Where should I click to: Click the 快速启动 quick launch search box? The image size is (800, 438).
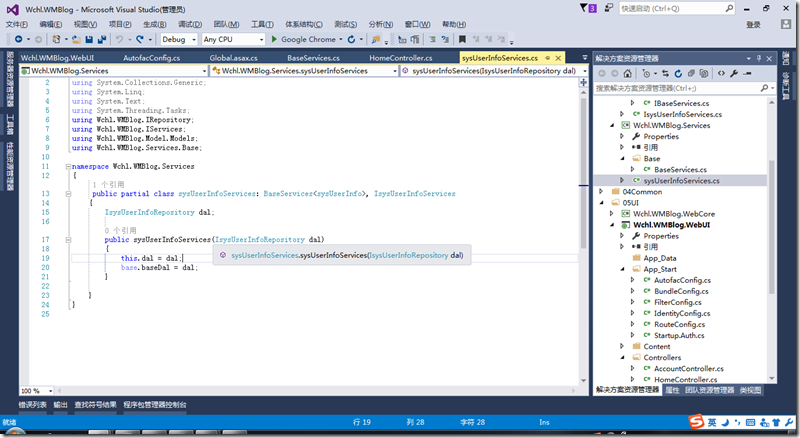[x=677, y=8]
